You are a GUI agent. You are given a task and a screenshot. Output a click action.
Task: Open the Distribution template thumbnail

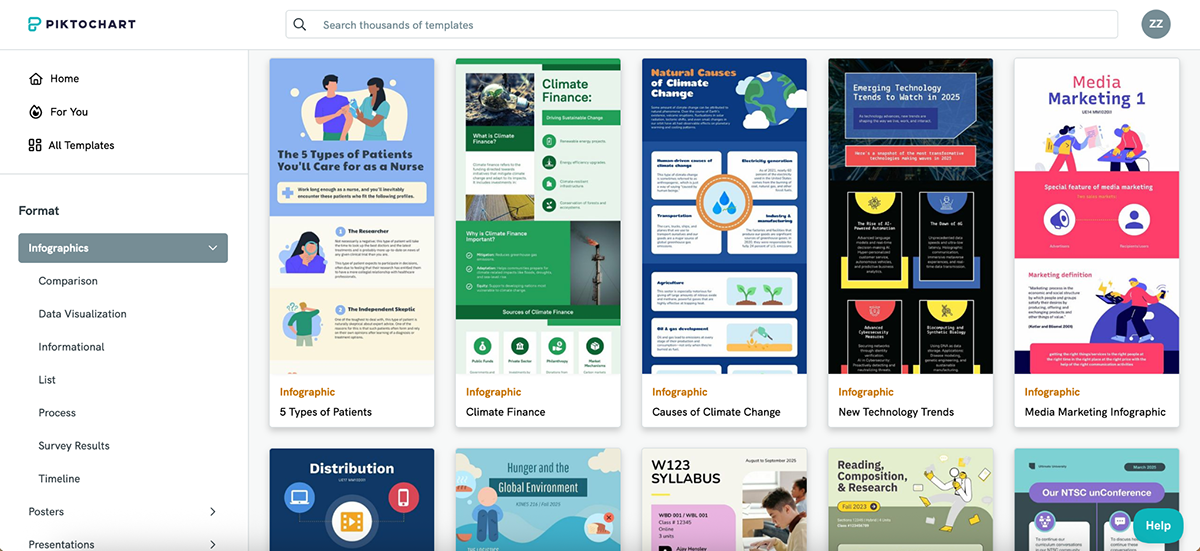pos(352,500)
